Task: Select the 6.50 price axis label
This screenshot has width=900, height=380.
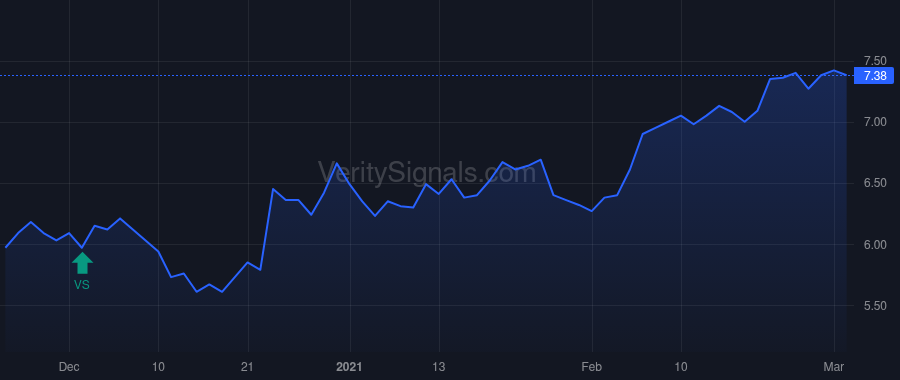Action: [875, 183]
